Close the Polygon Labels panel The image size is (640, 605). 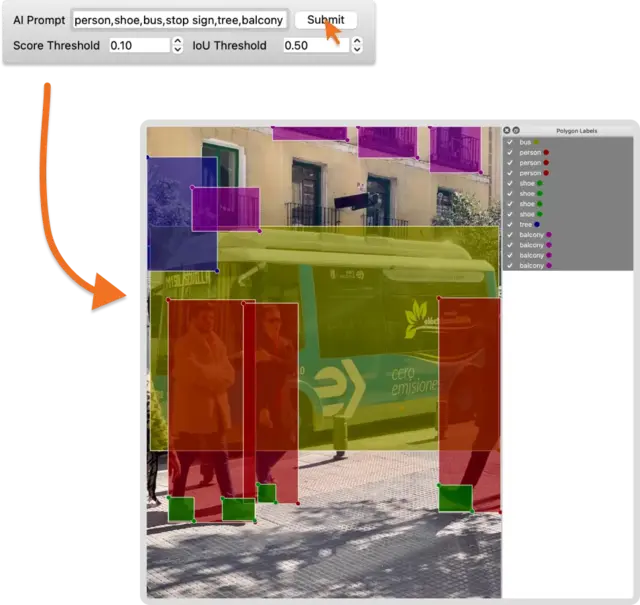[507, 130]
